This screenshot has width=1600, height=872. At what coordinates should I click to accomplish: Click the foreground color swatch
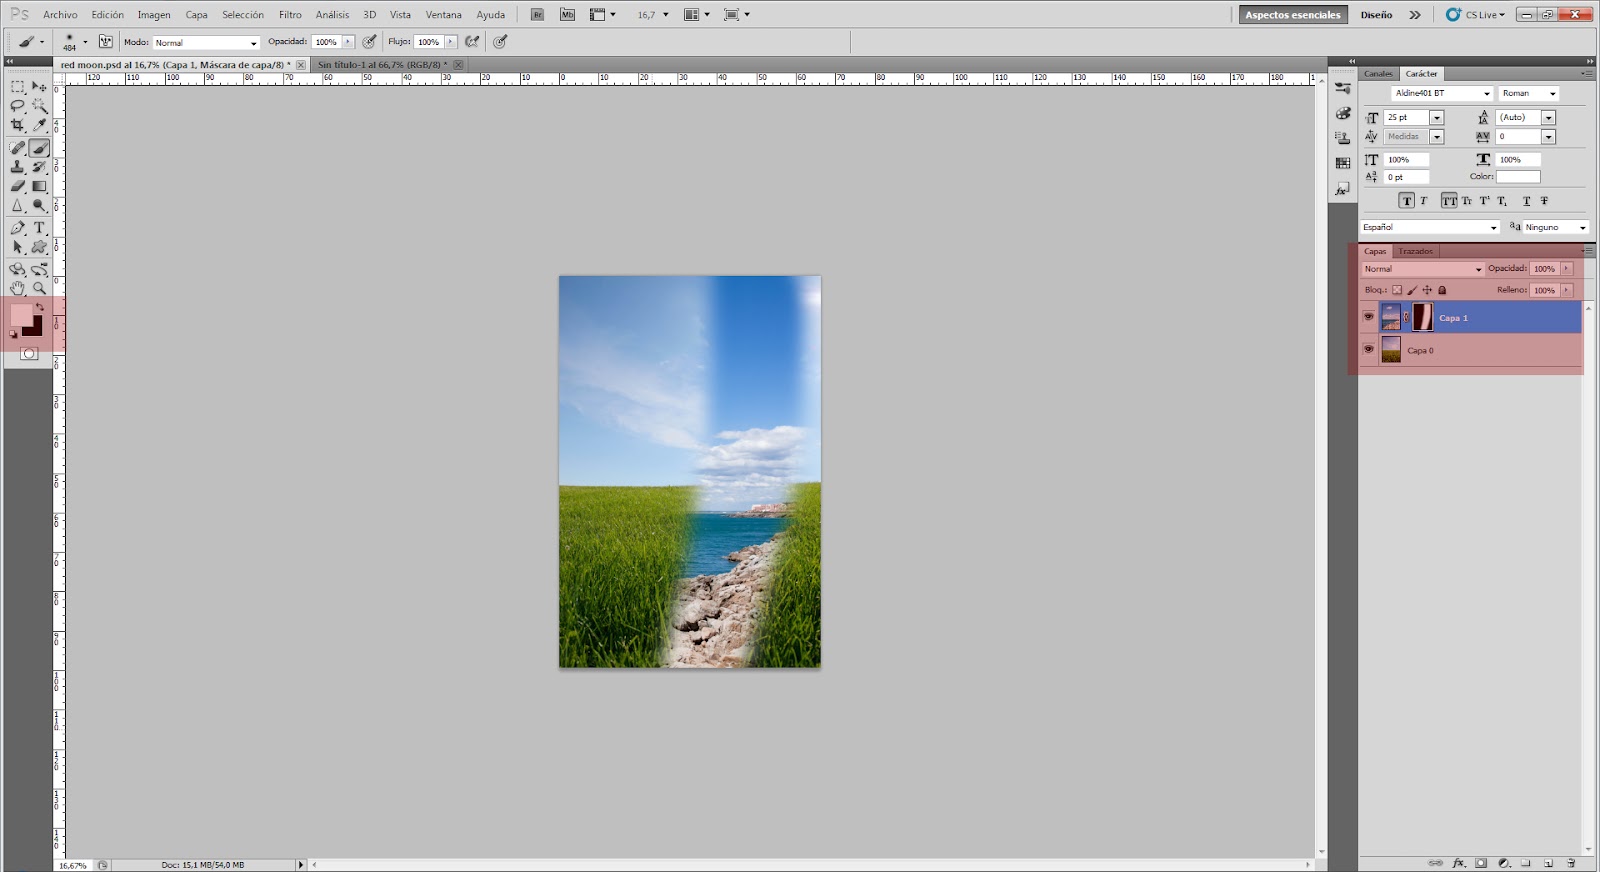(x=20, y=314)
